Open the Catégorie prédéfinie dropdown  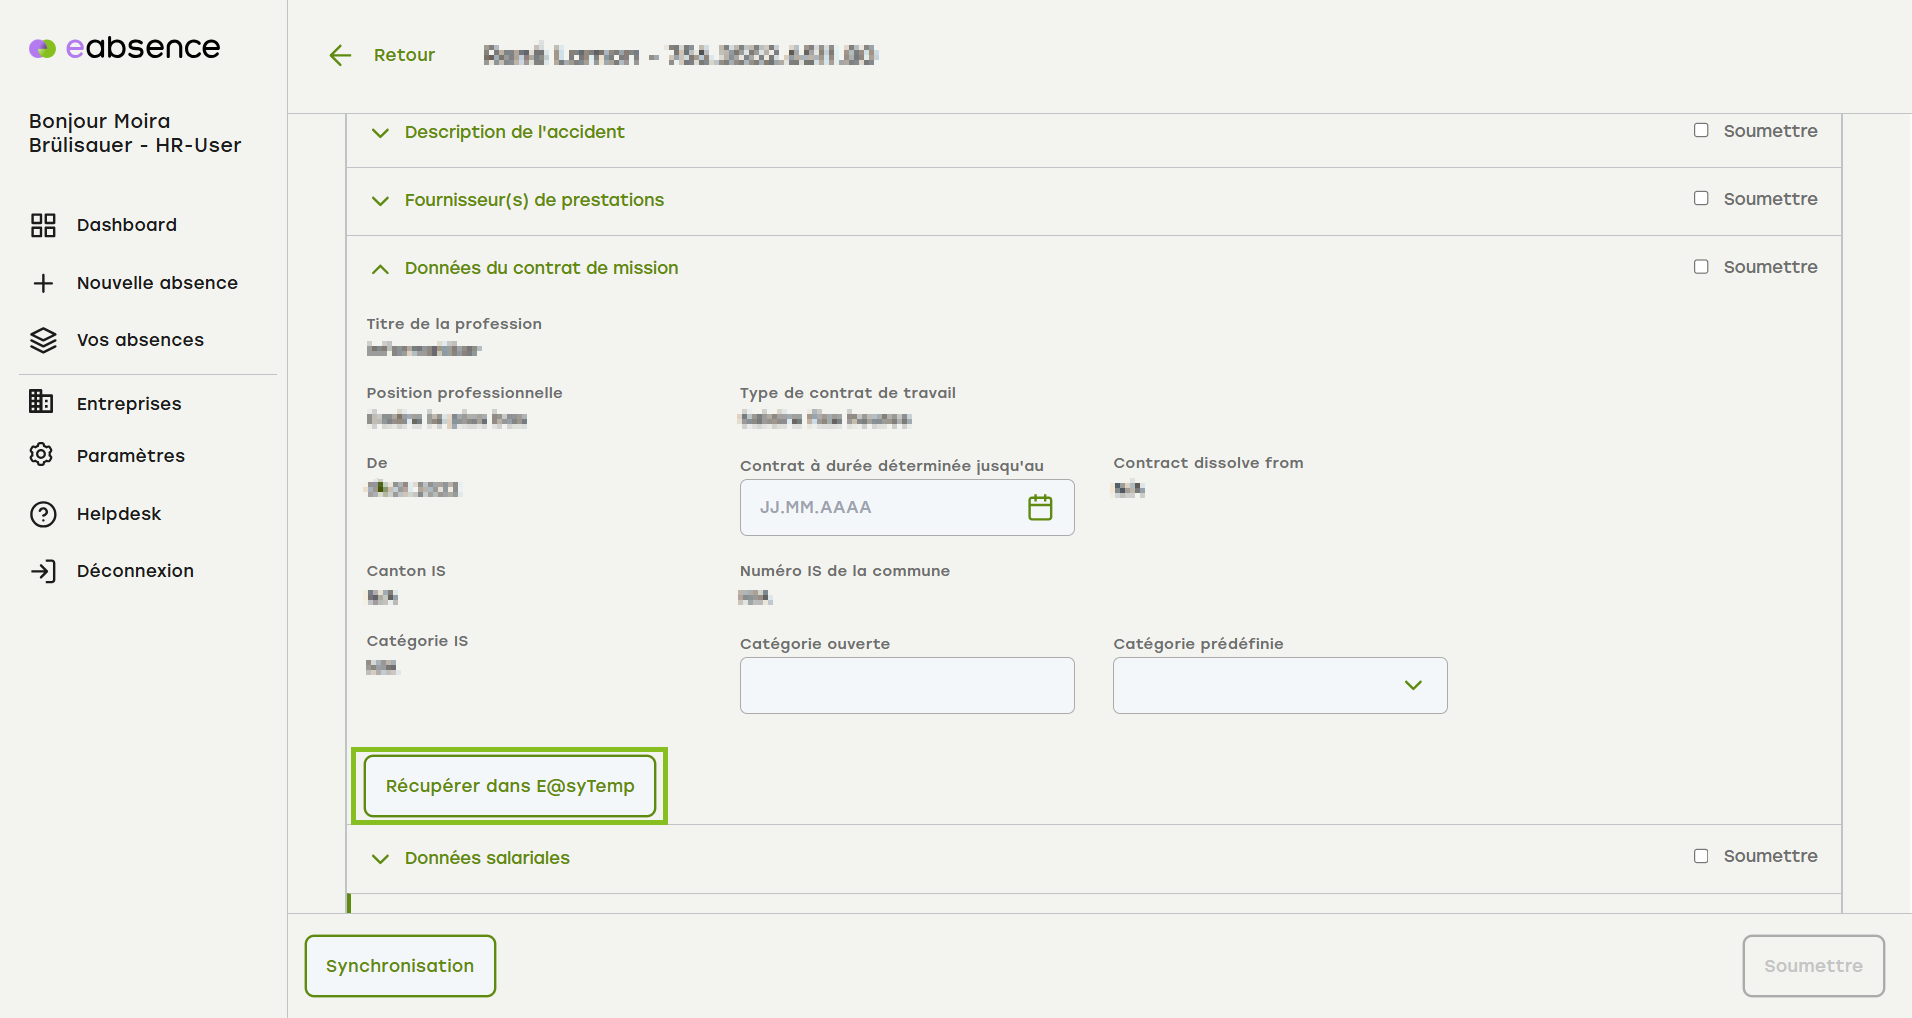tap(1280, 685)
